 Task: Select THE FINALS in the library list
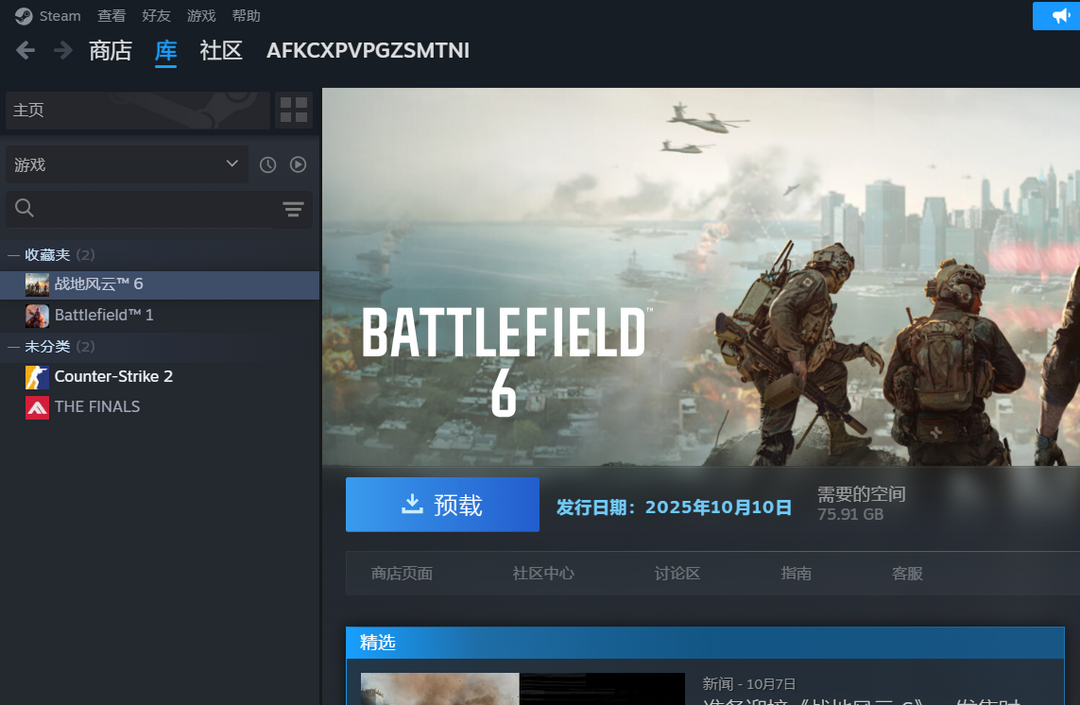pyautogui.click(x=97, y=407)
